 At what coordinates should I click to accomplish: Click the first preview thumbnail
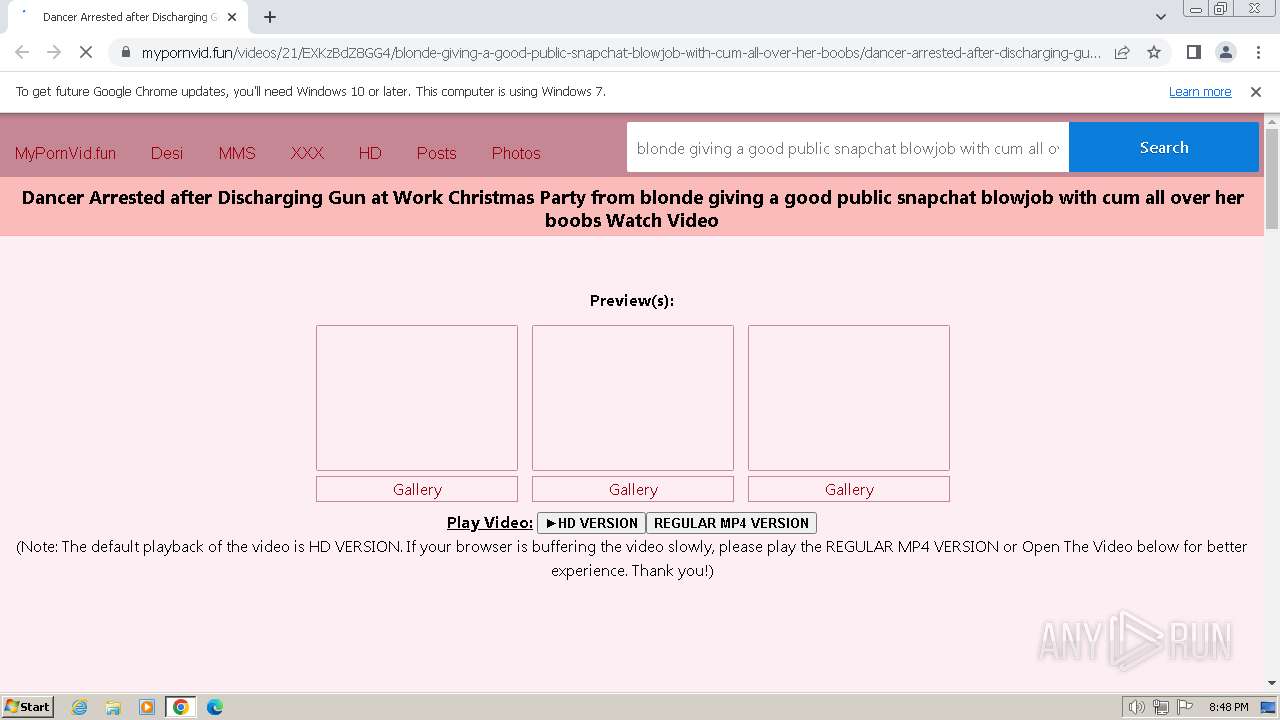417,398
